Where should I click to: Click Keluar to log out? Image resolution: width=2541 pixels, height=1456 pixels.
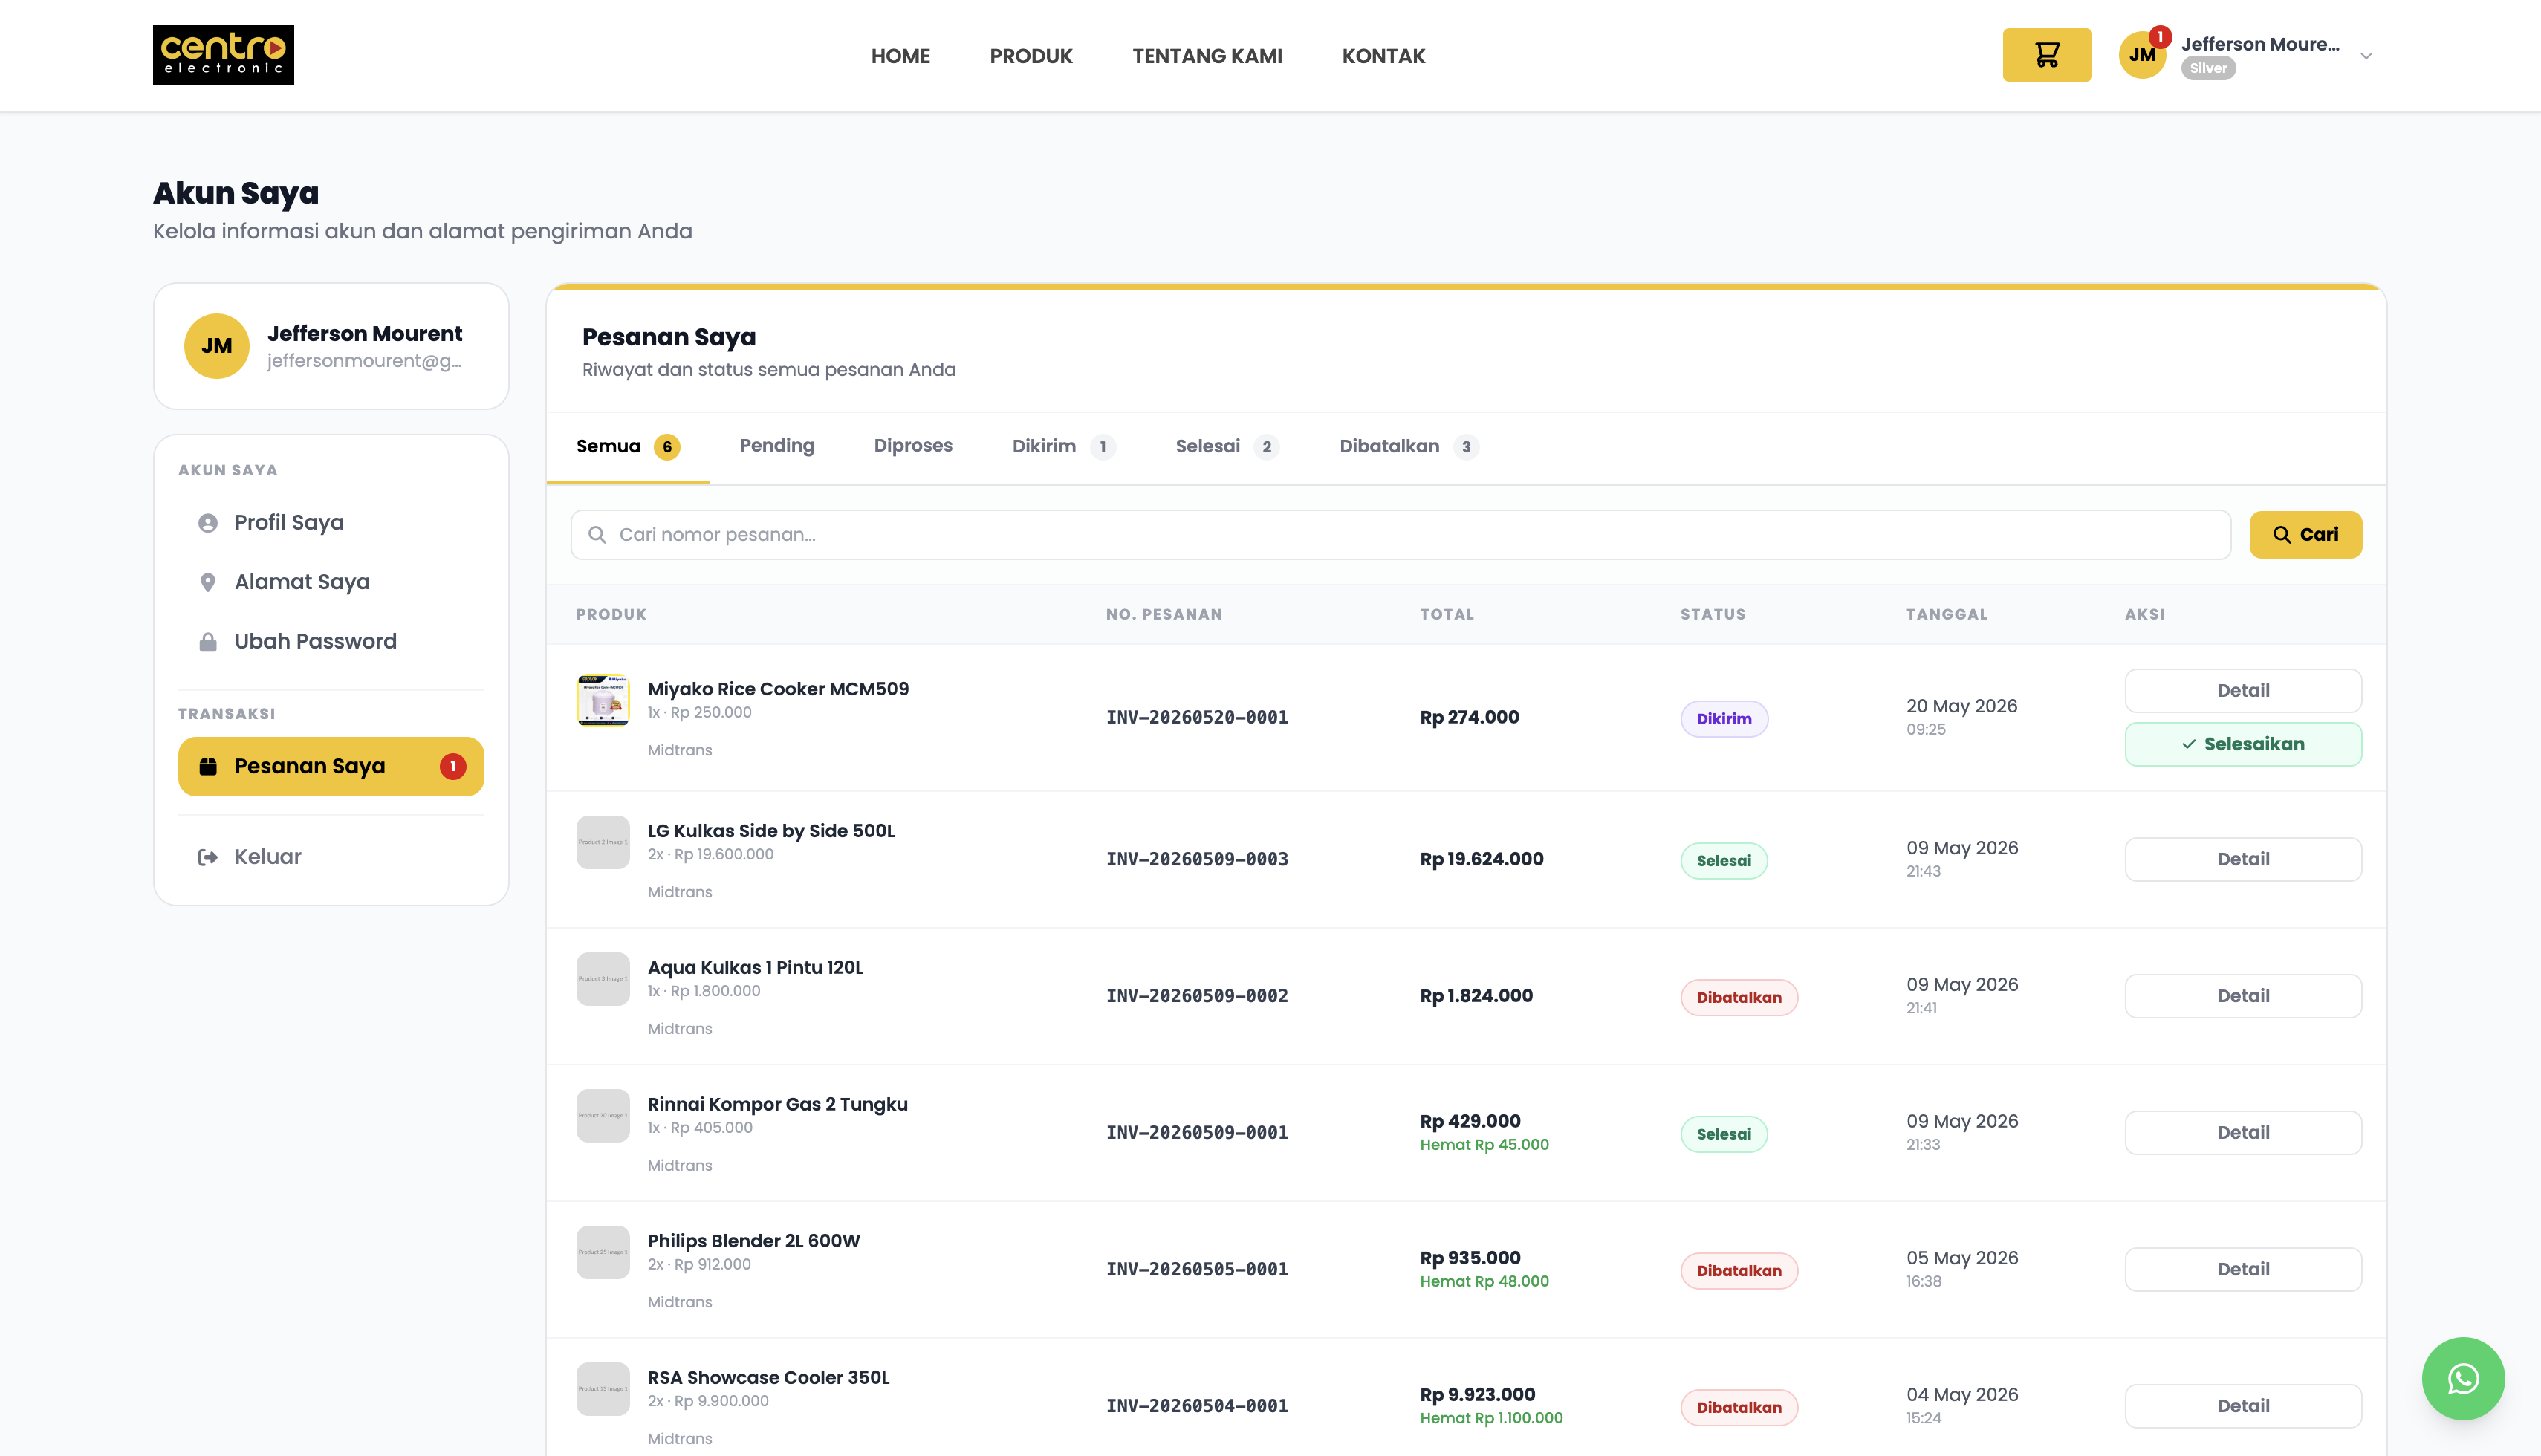(331, 857)
